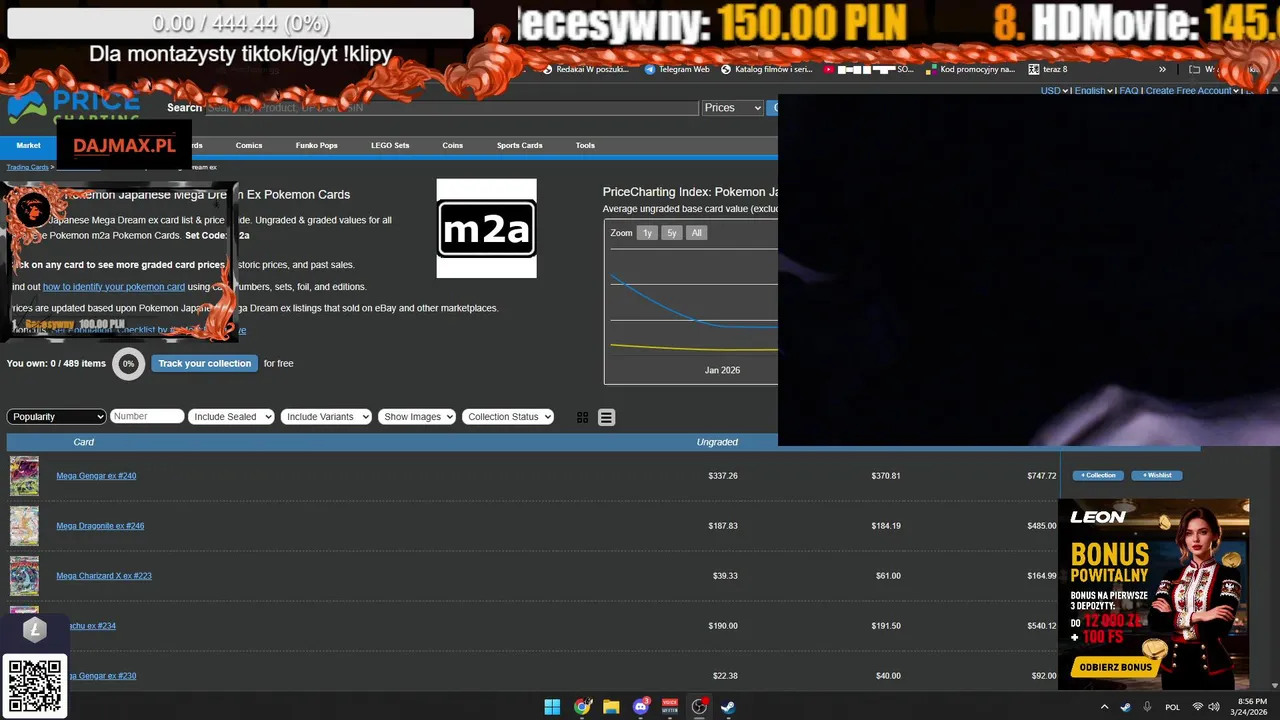Image resolution: width=1280 pixels, height=720 pixels.
Task: Open the Prices search type dropdown
Action: (732, 108)
